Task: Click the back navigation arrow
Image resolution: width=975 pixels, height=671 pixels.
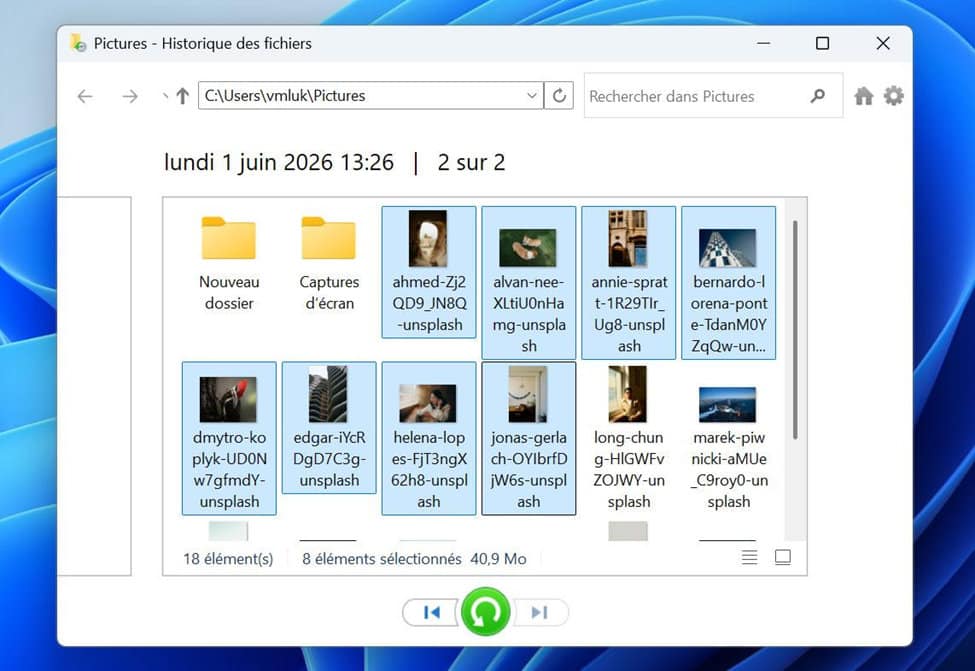Action: pos(85,96)
